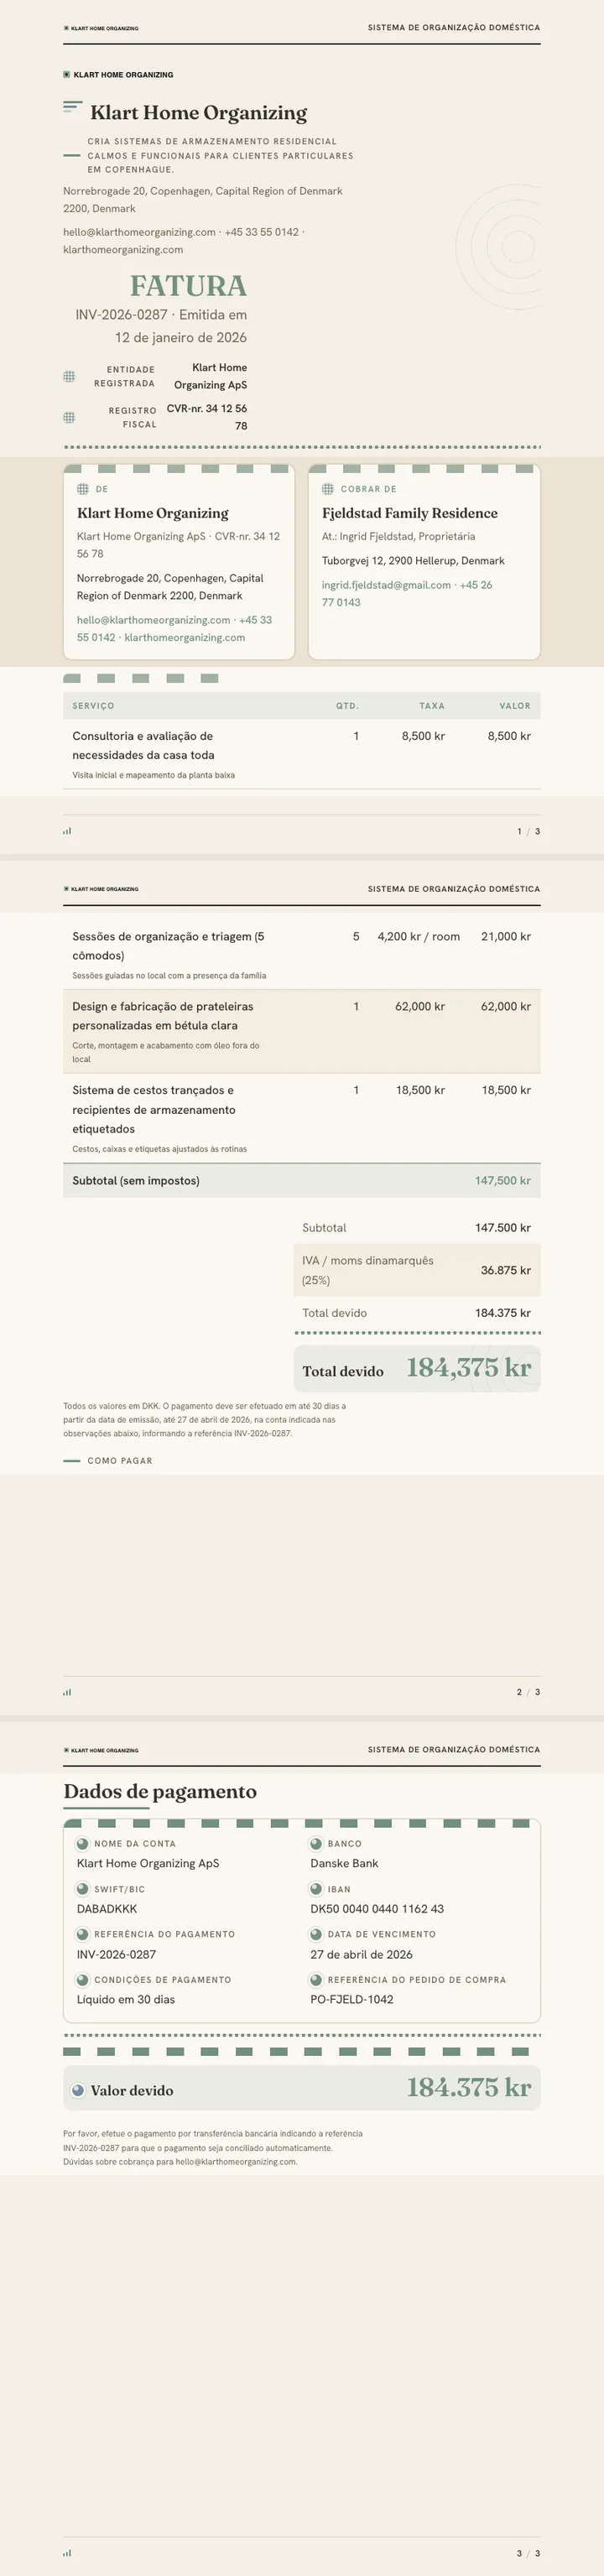This screenshot has width=604, height=2576.
Task: Click the icon next to the DE label
Action: 83,489
